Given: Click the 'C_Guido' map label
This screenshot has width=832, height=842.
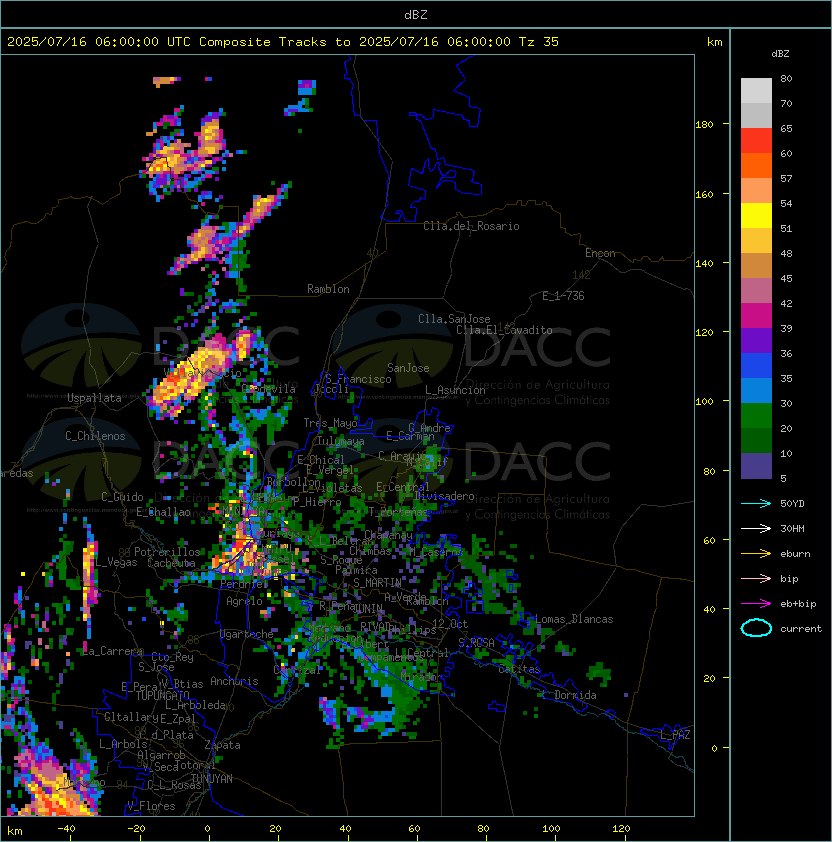Looking at the screenshot, I should 122,497.
